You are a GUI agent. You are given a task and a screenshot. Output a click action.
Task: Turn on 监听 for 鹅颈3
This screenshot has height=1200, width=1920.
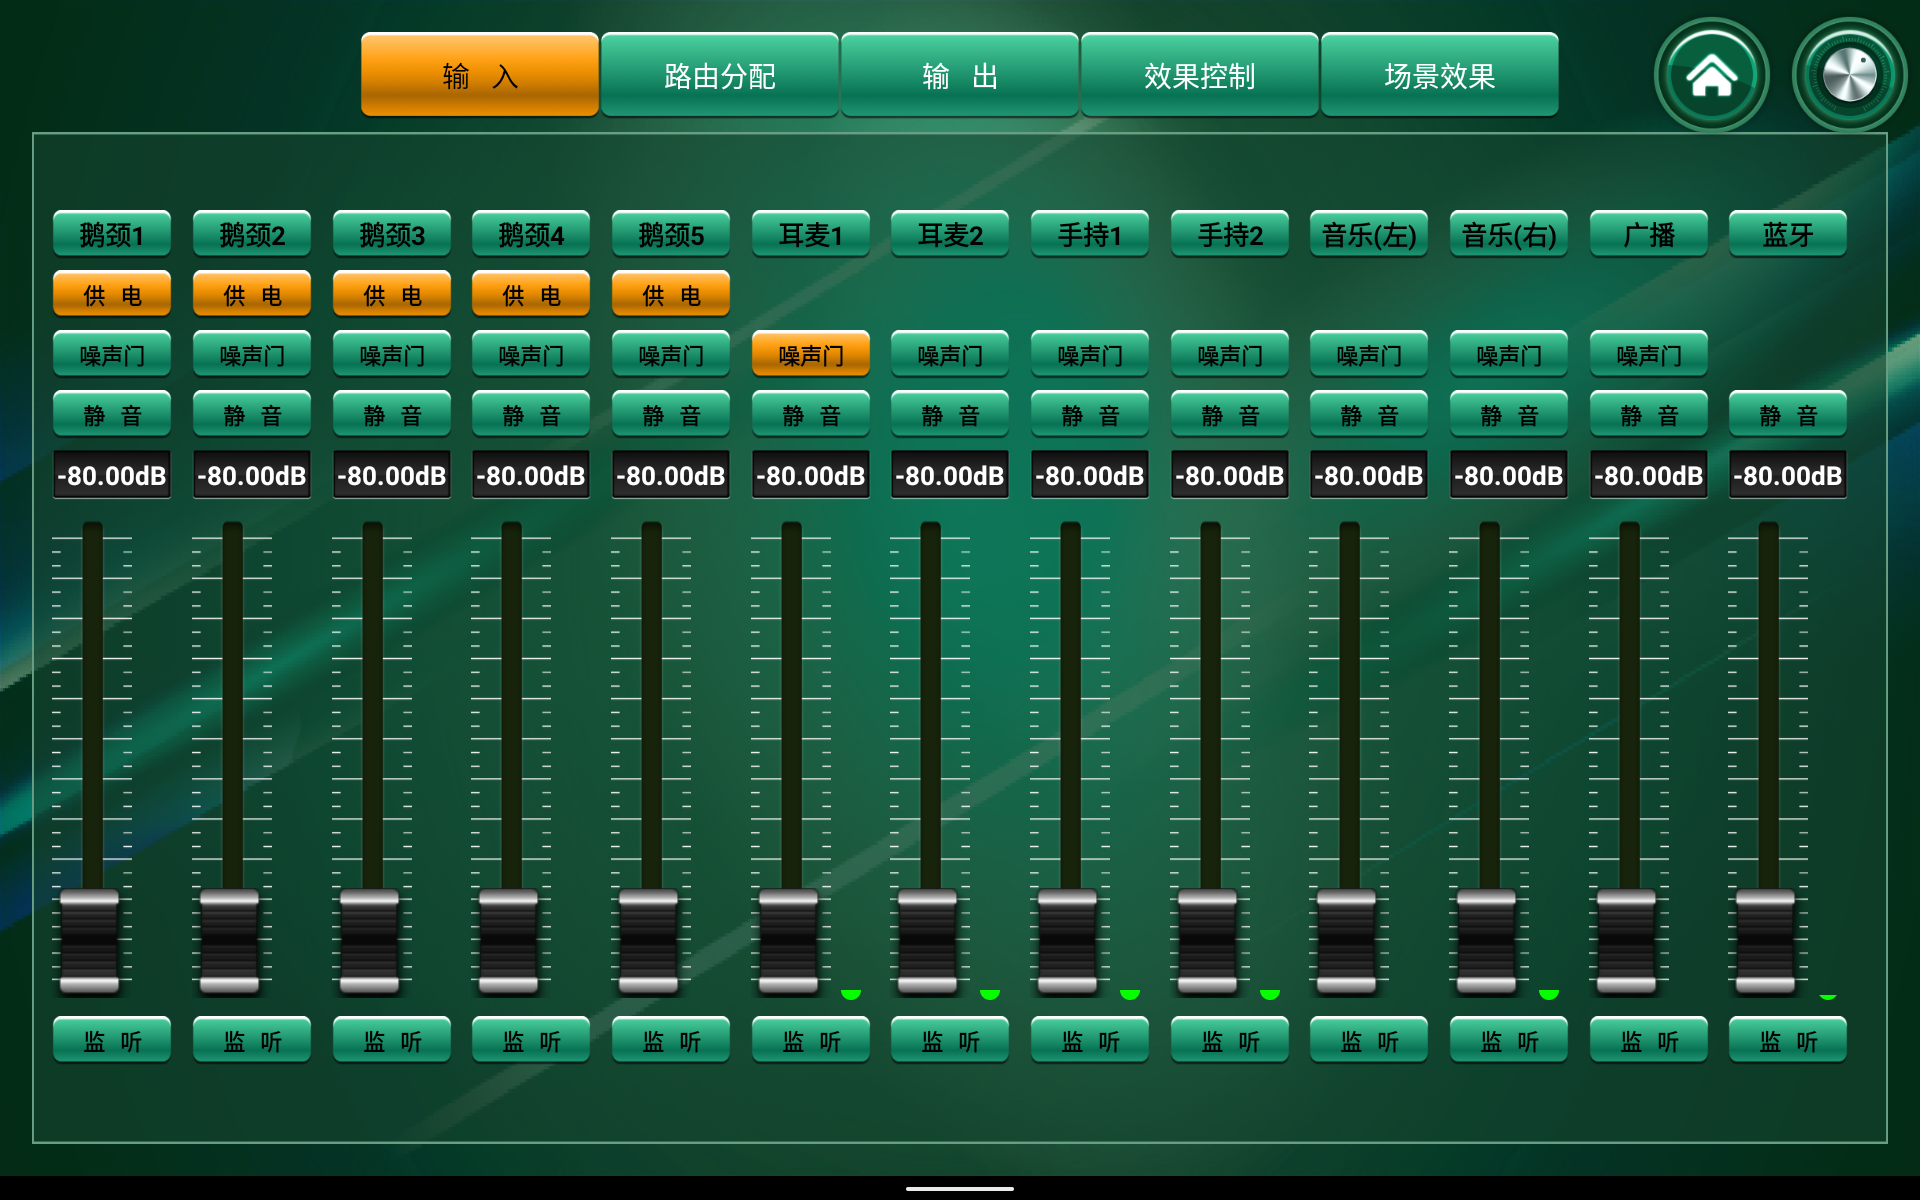pyautogui.click(x=392, y=1041)
